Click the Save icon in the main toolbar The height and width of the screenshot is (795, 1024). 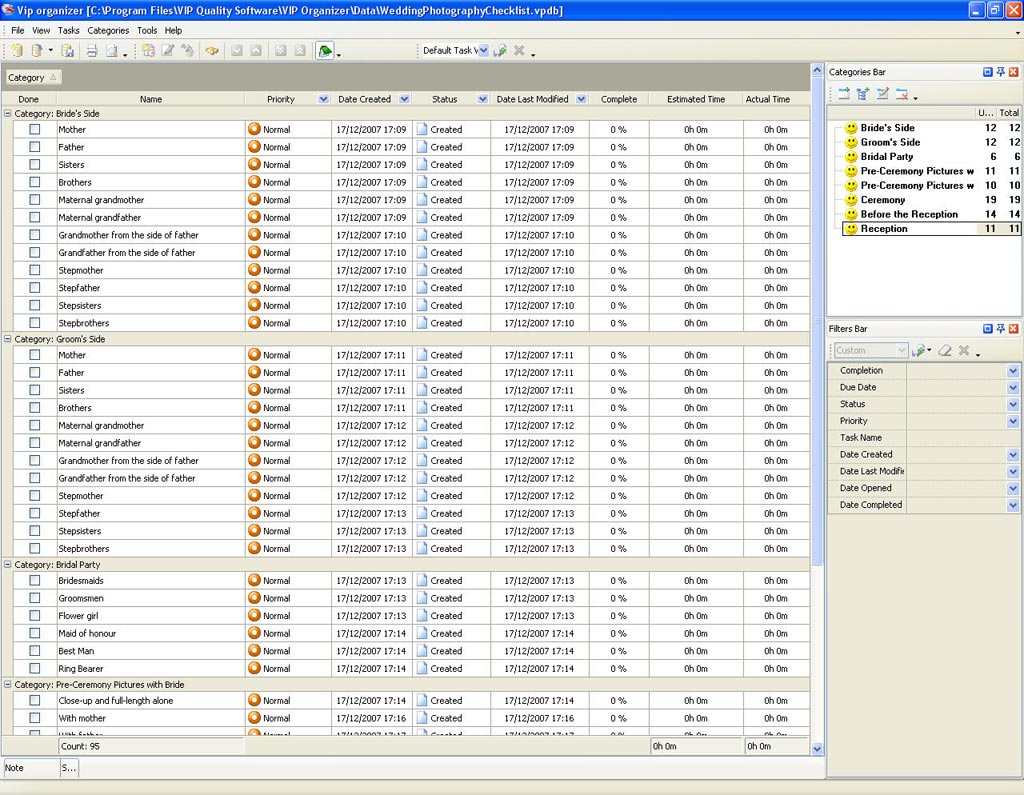coord(68,51)
